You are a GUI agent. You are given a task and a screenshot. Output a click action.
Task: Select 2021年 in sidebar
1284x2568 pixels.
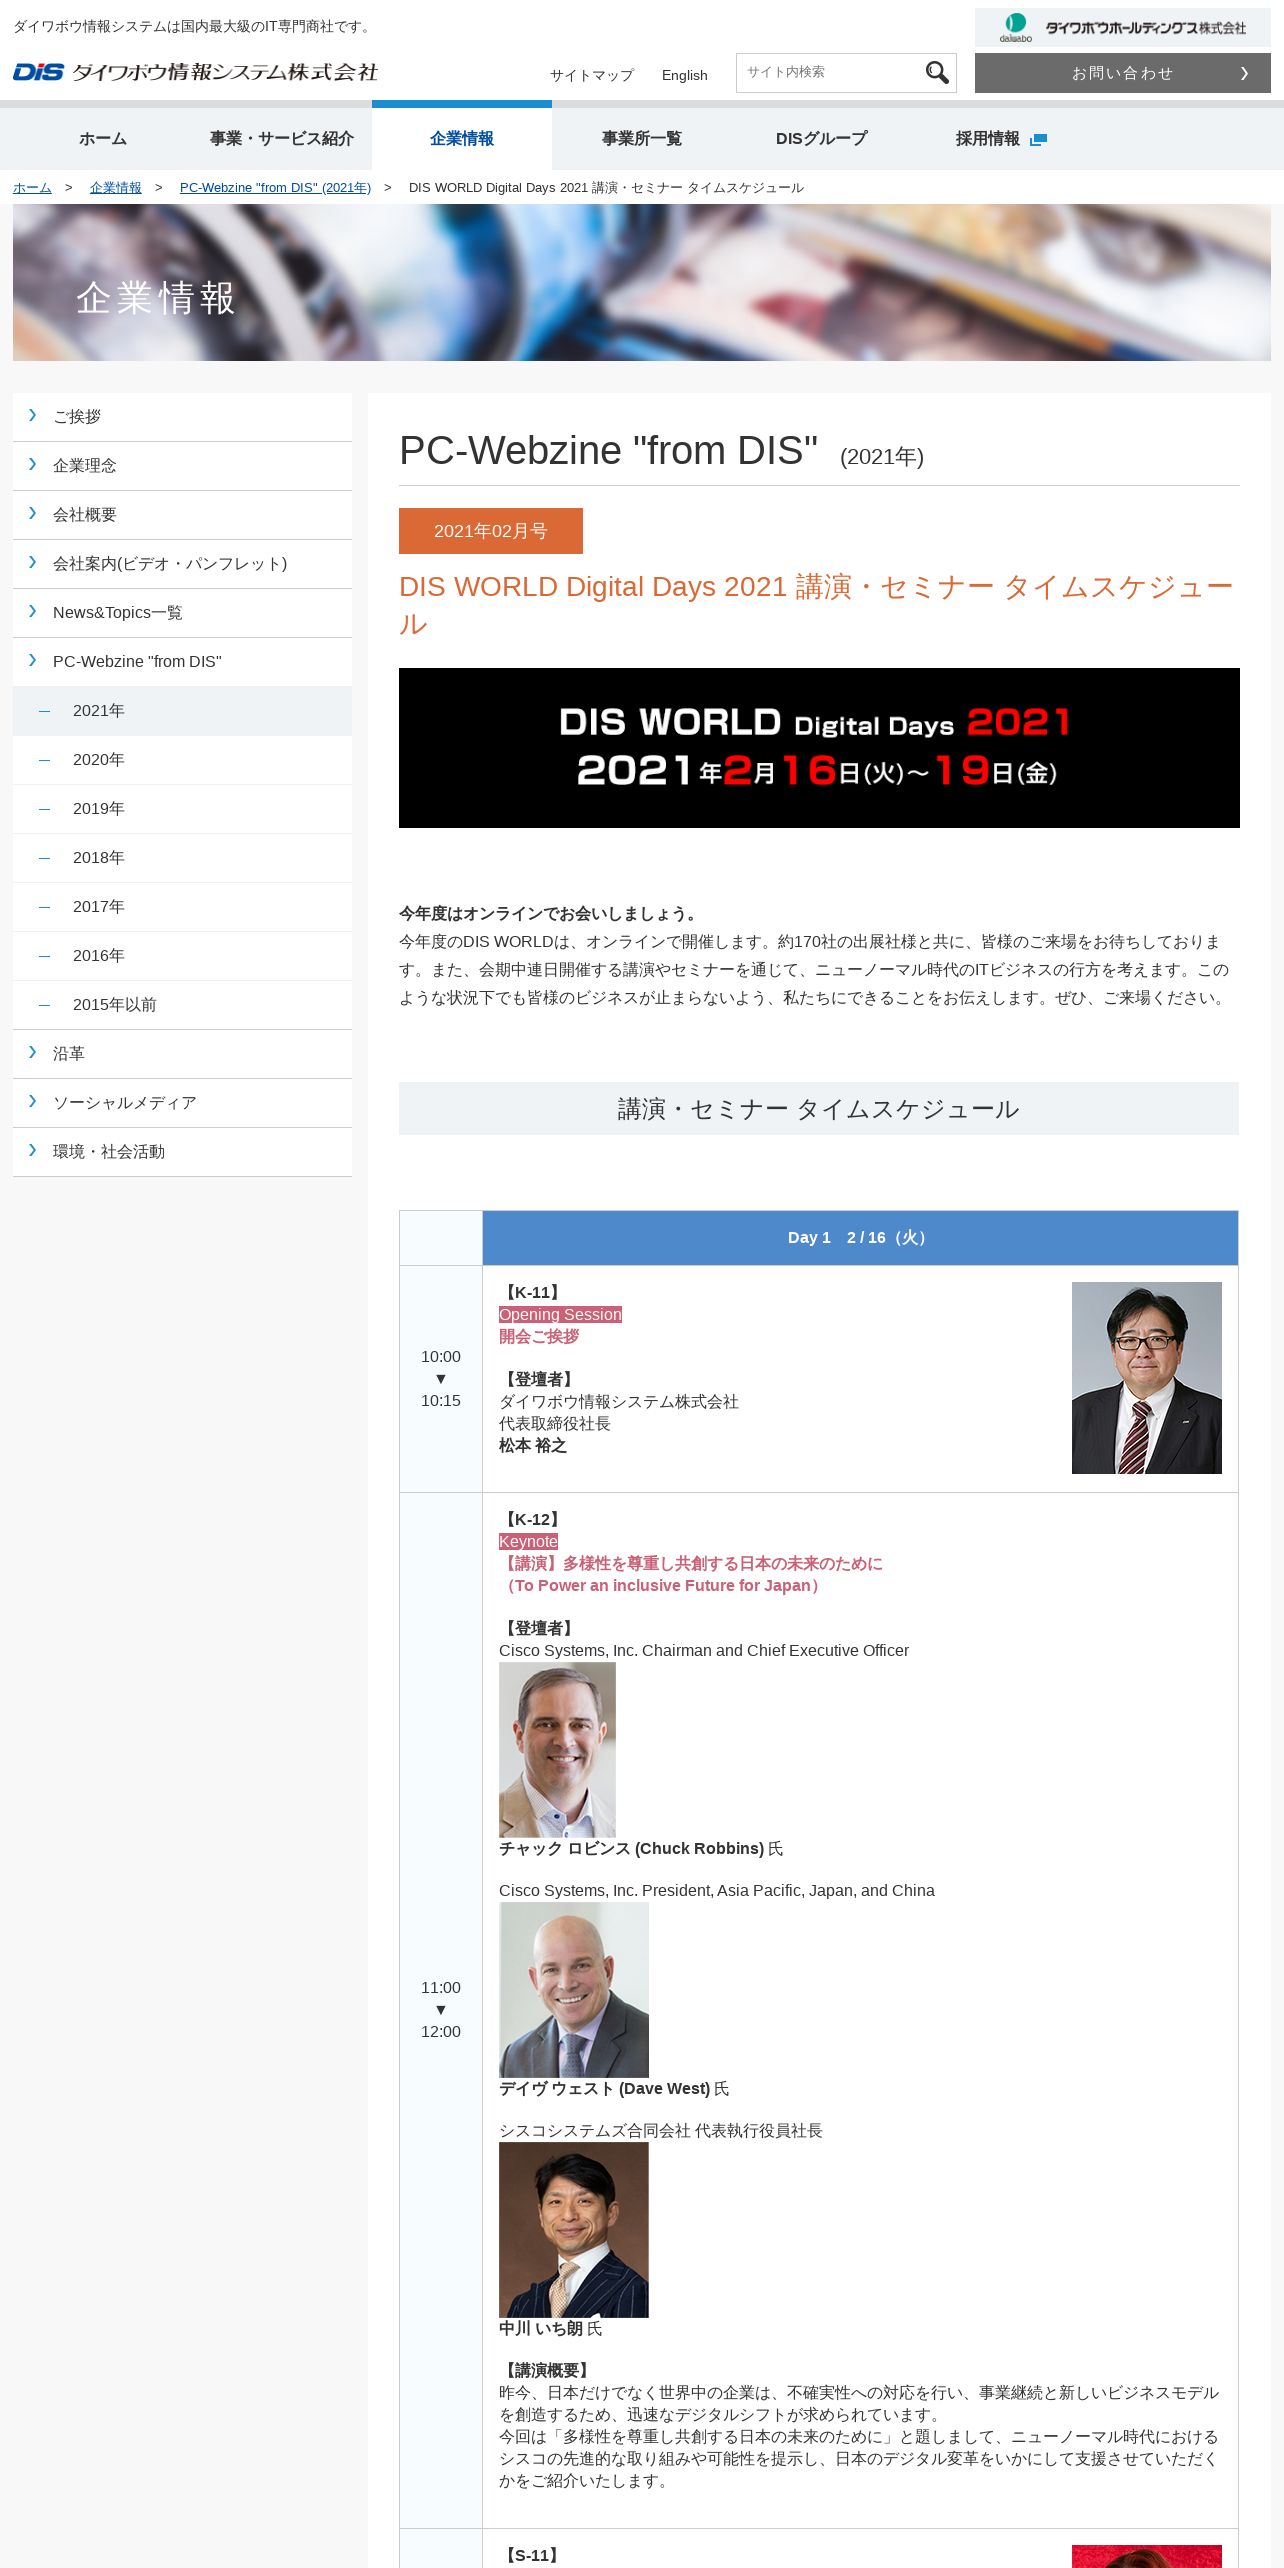(182, 711)
